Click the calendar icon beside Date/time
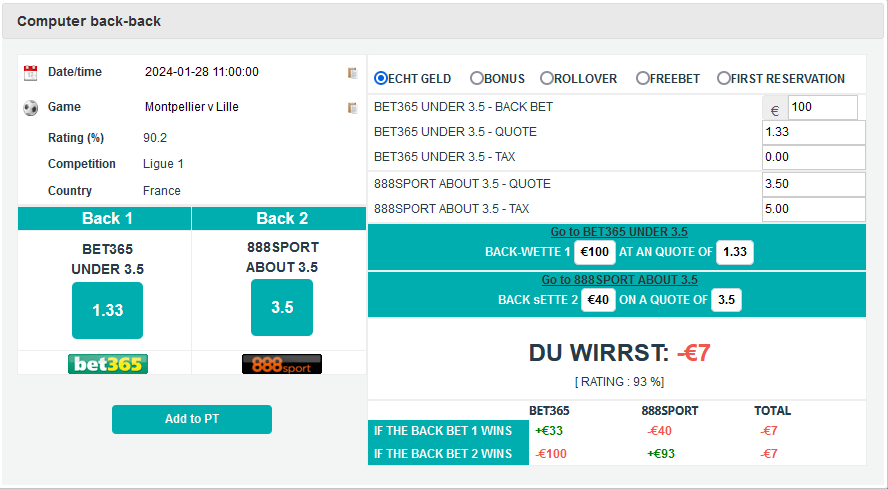The height and width of the screenshot is (489, 888). 31,73
